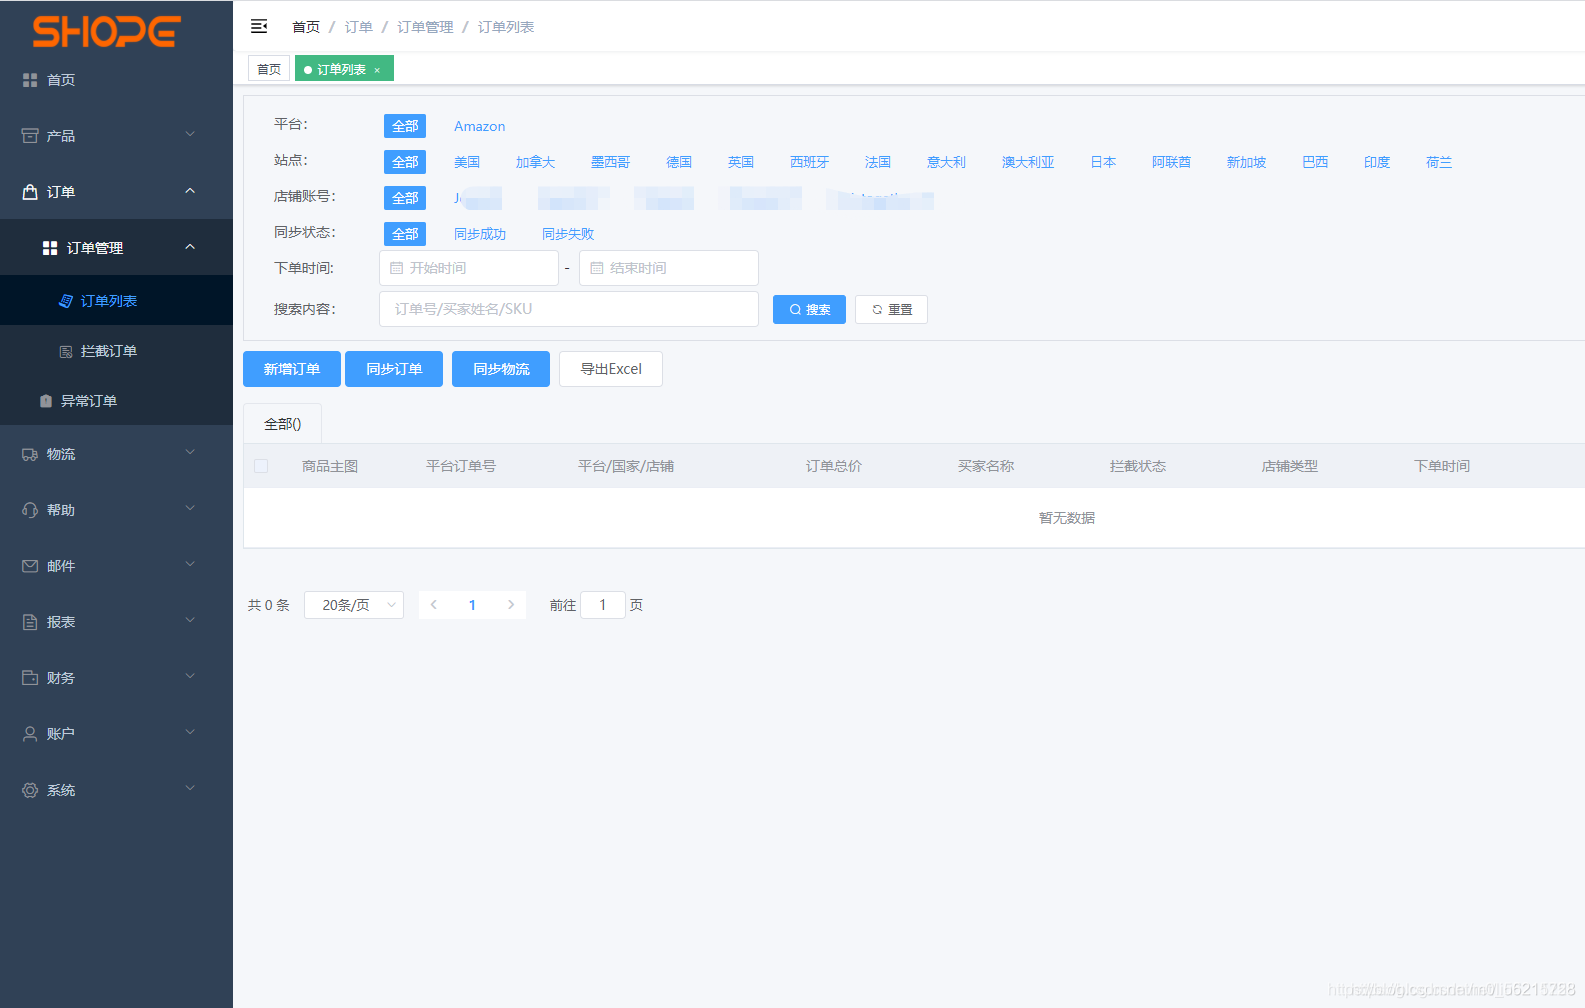The height and width of the screenshot is (1008, 1585).
Task: Expand the 物流 menu chevron
Action: click(190, 452)
